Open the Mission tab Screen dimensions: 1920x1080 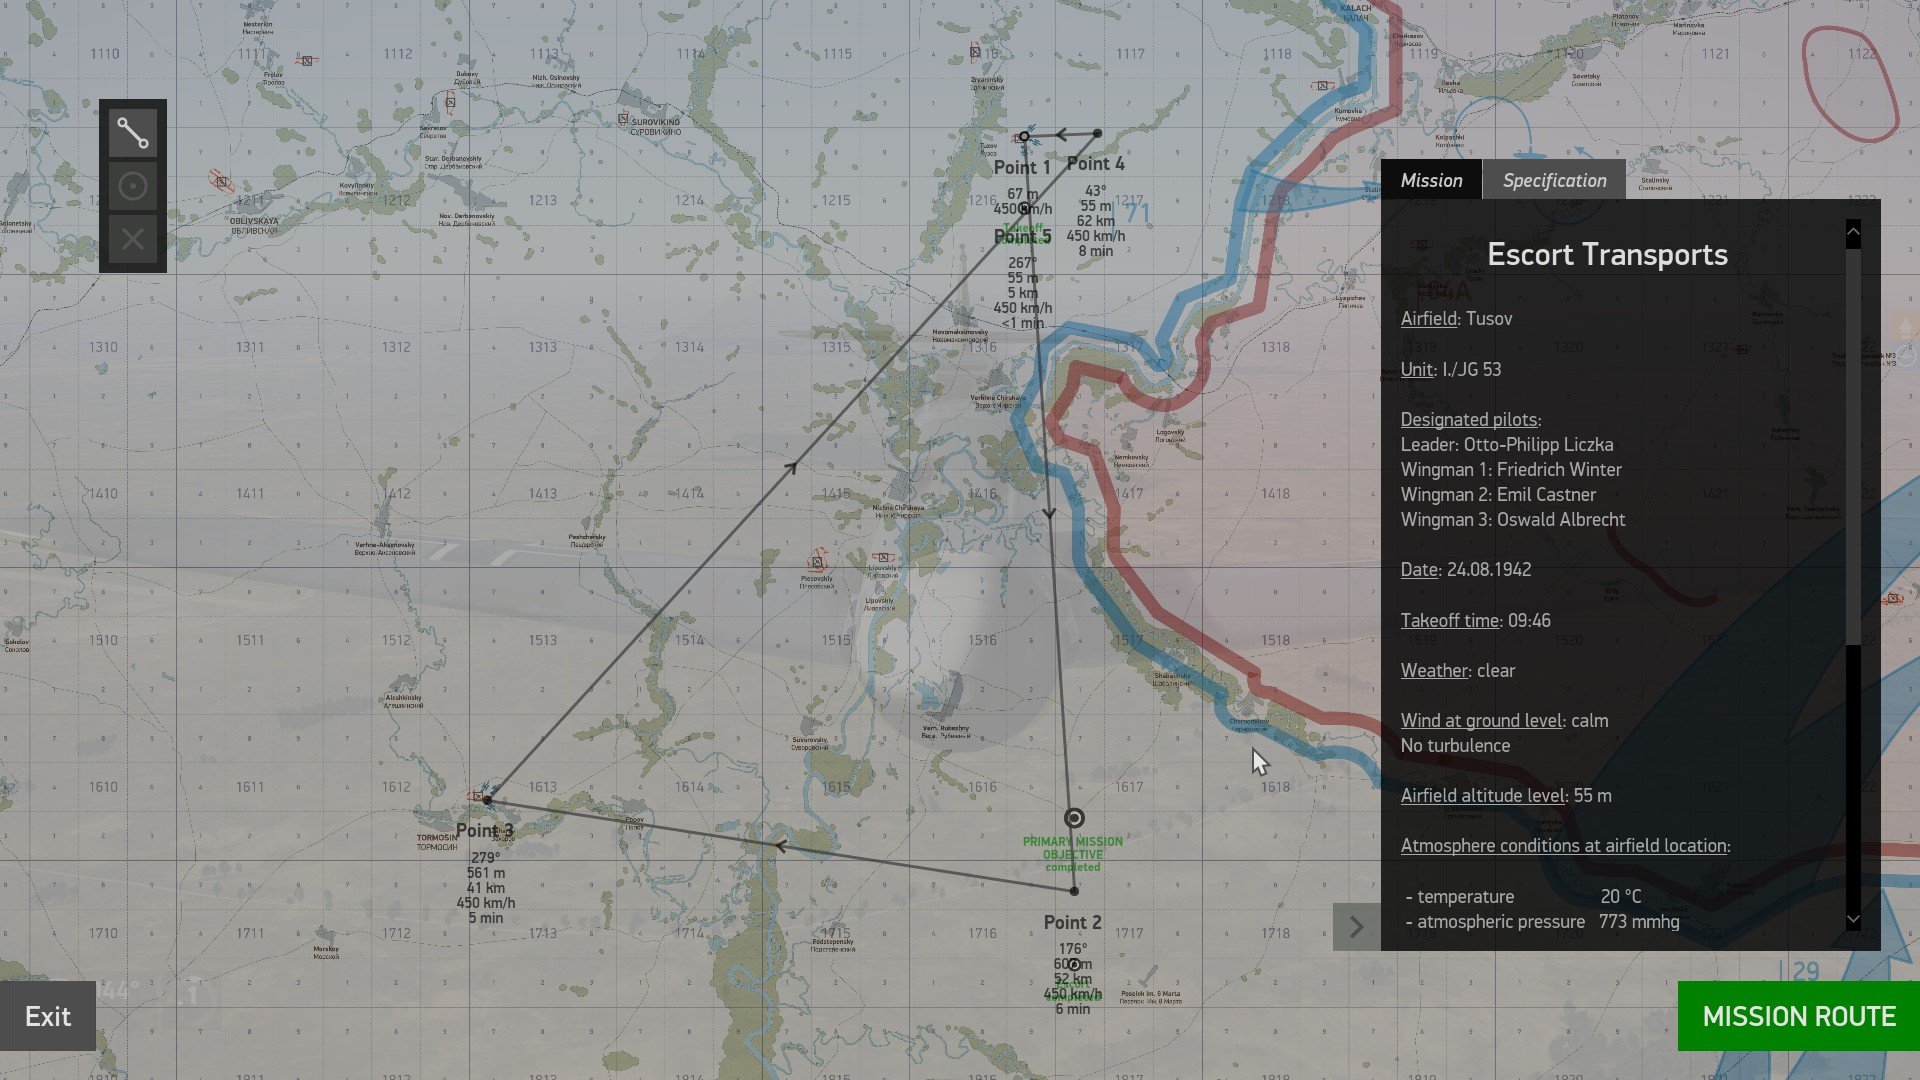pyautogui.click(x=1431, y=180)
